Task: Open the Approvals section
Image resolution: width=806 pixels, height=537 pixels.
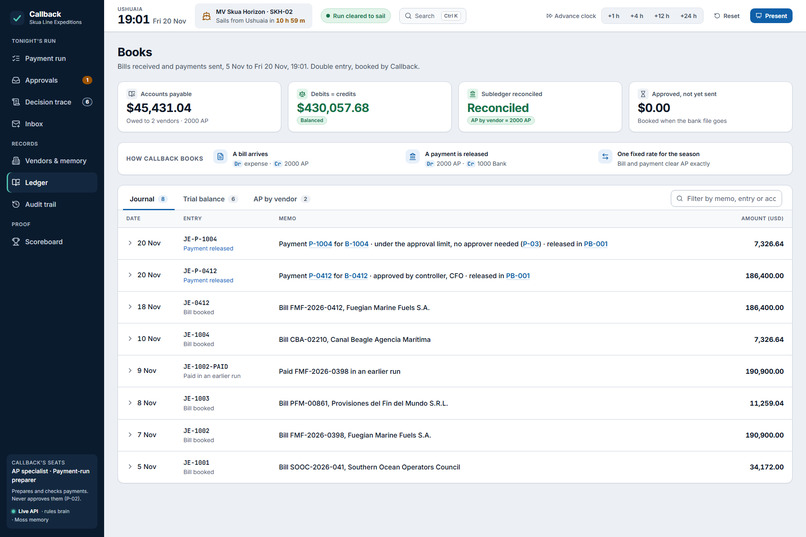Action: (x=51, y=80)
